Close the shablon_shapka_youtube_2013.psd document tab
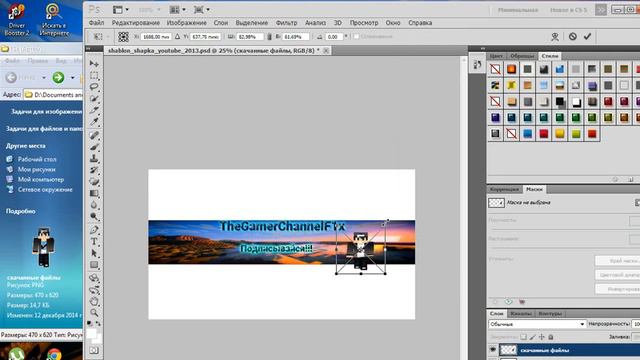This screenshot has width=640, height=360. (x=326, y=51)
